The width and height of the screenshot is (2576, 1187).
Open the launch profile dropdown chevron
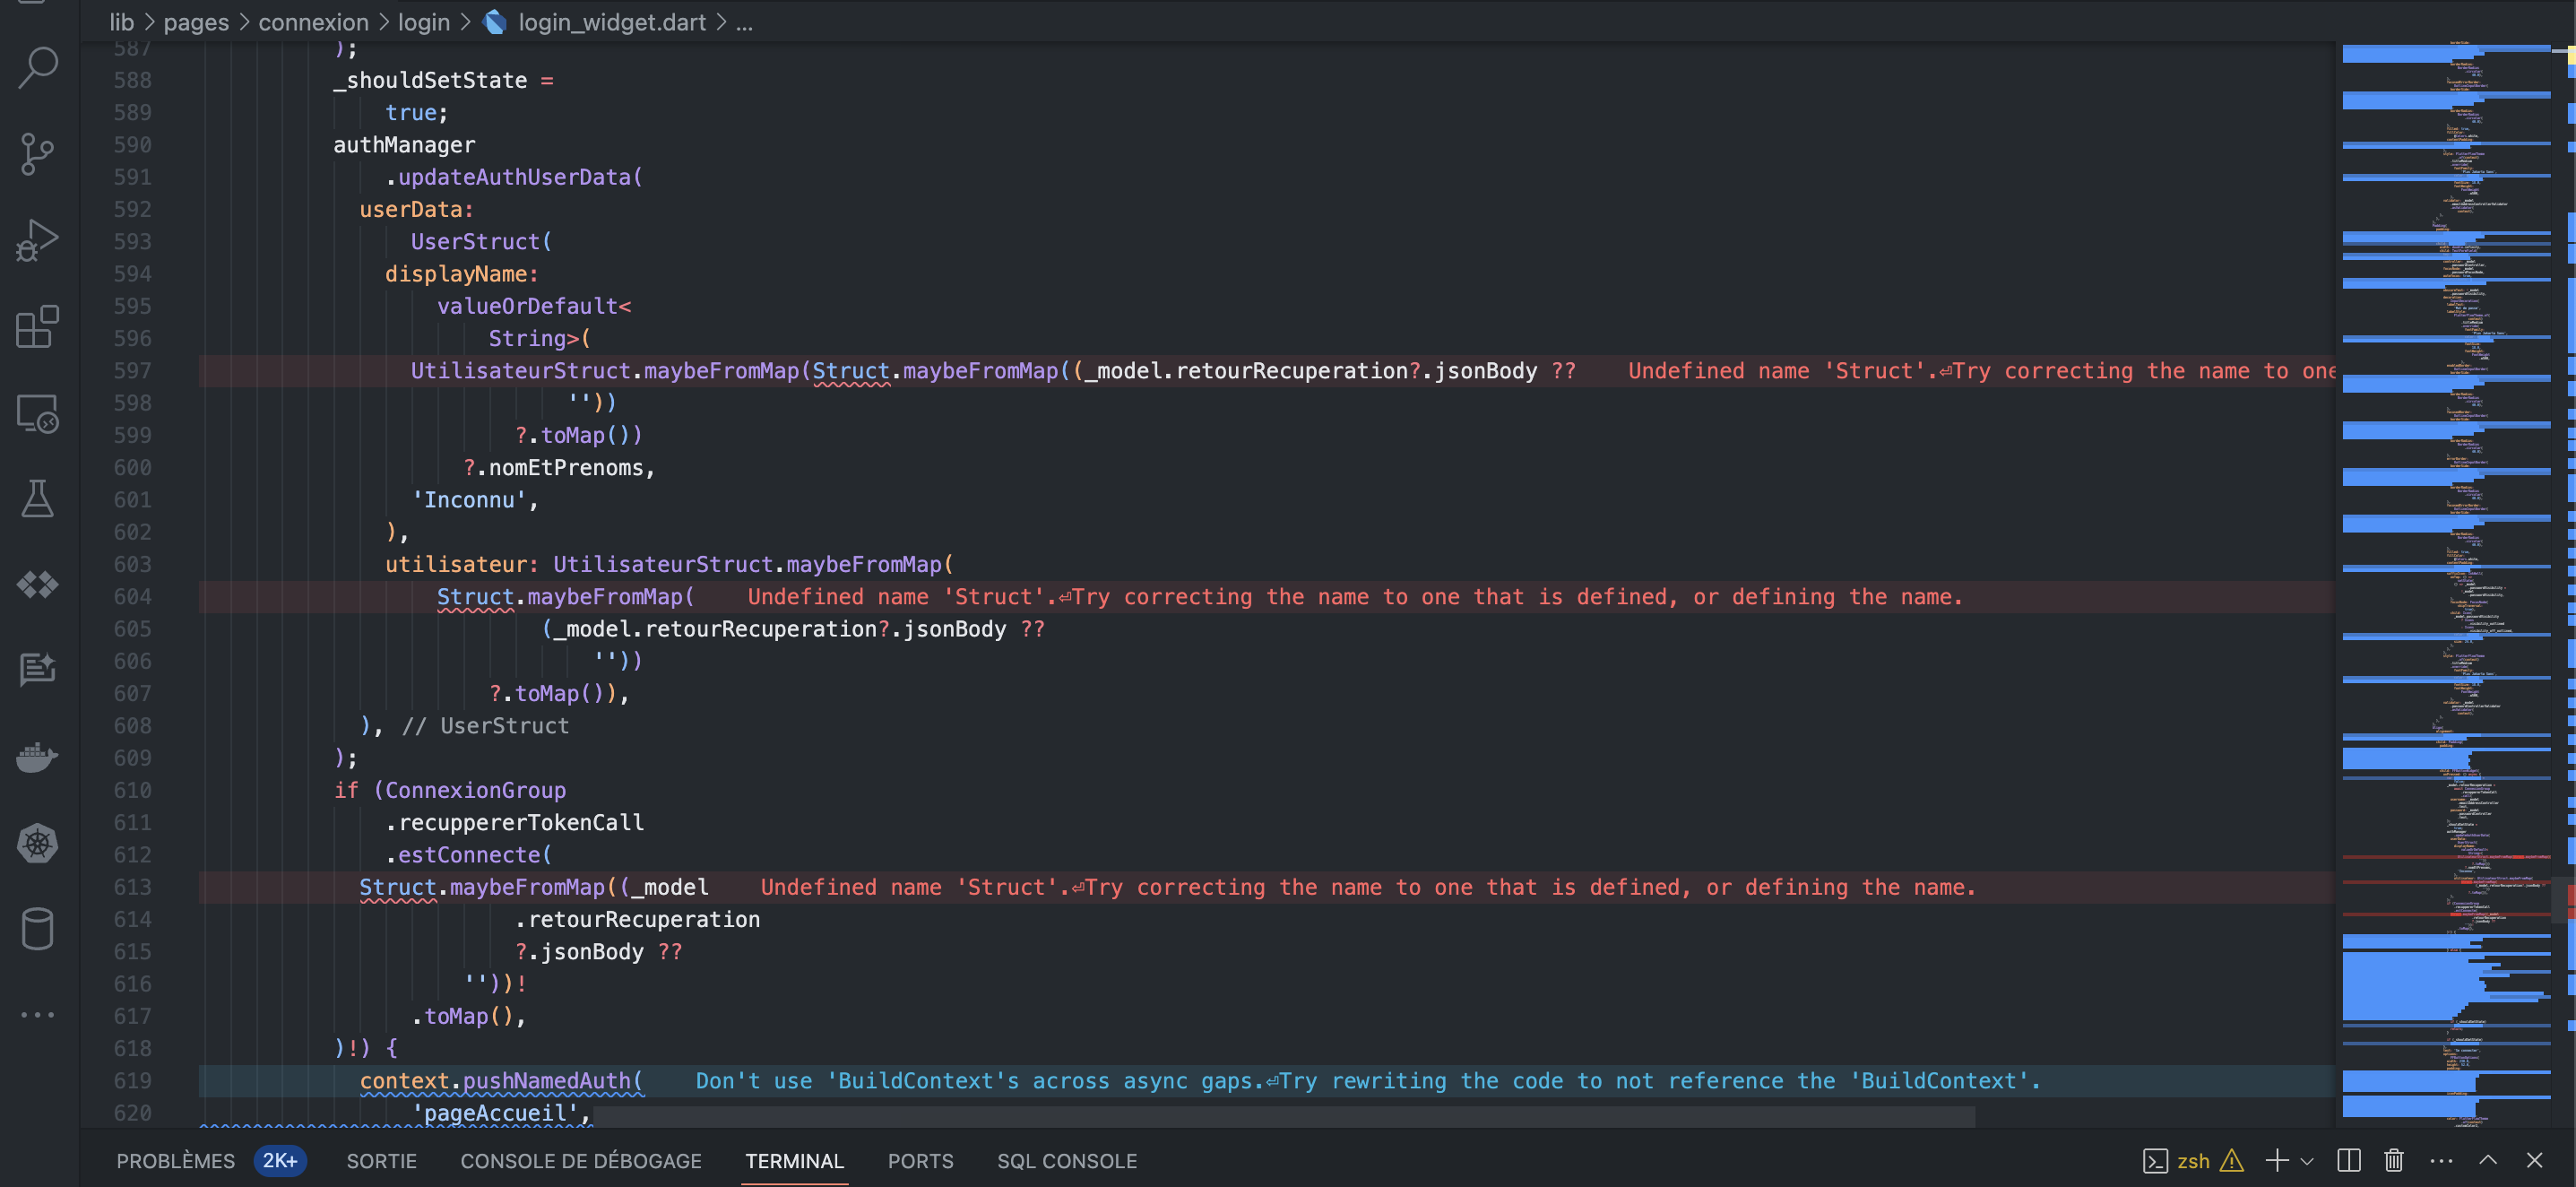click(x=2307, y=1161)
